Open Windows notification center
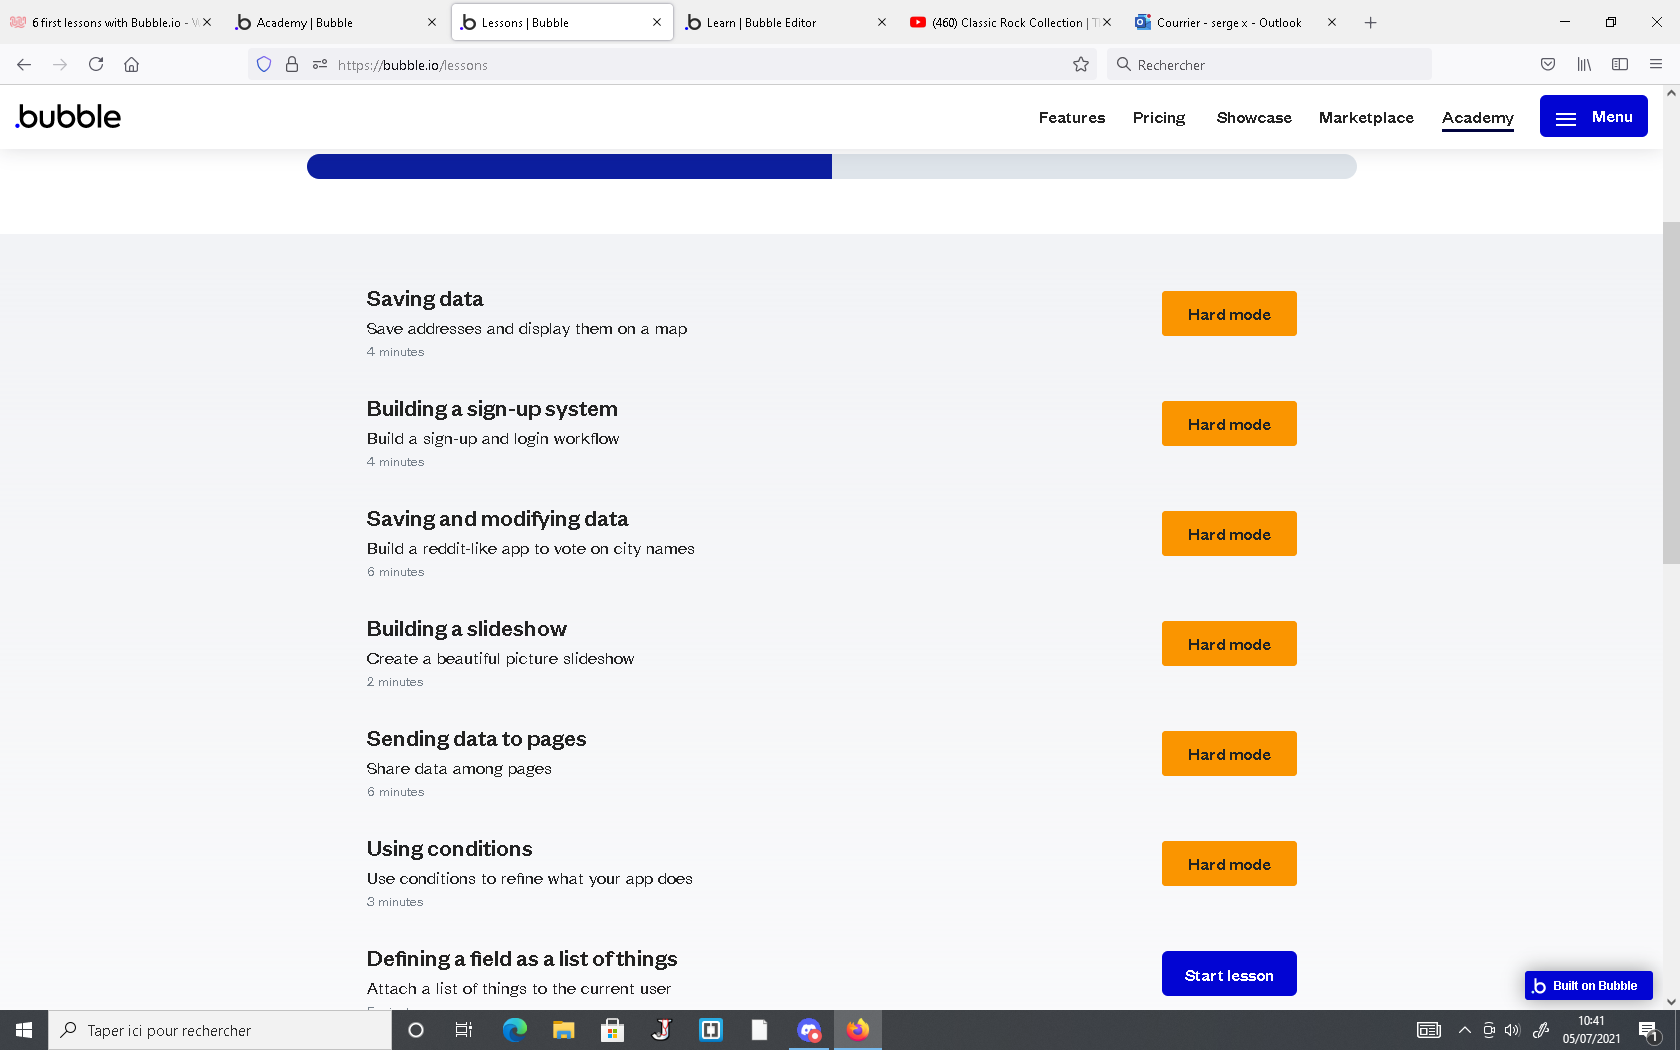The width and height of the screenshot is (1680, 1050). click(x=1649, y=1030)
